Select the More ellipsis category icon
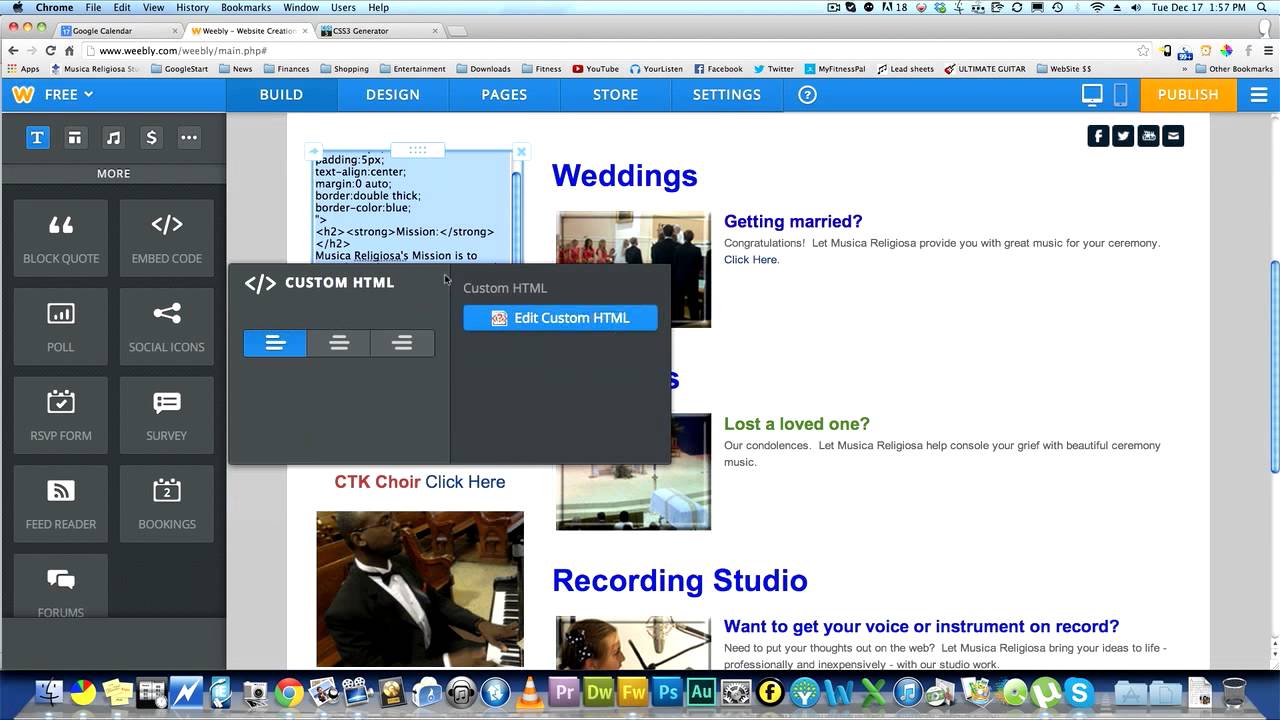Image resolution: width=1280 pixels, height=720 pixels. 189,138
